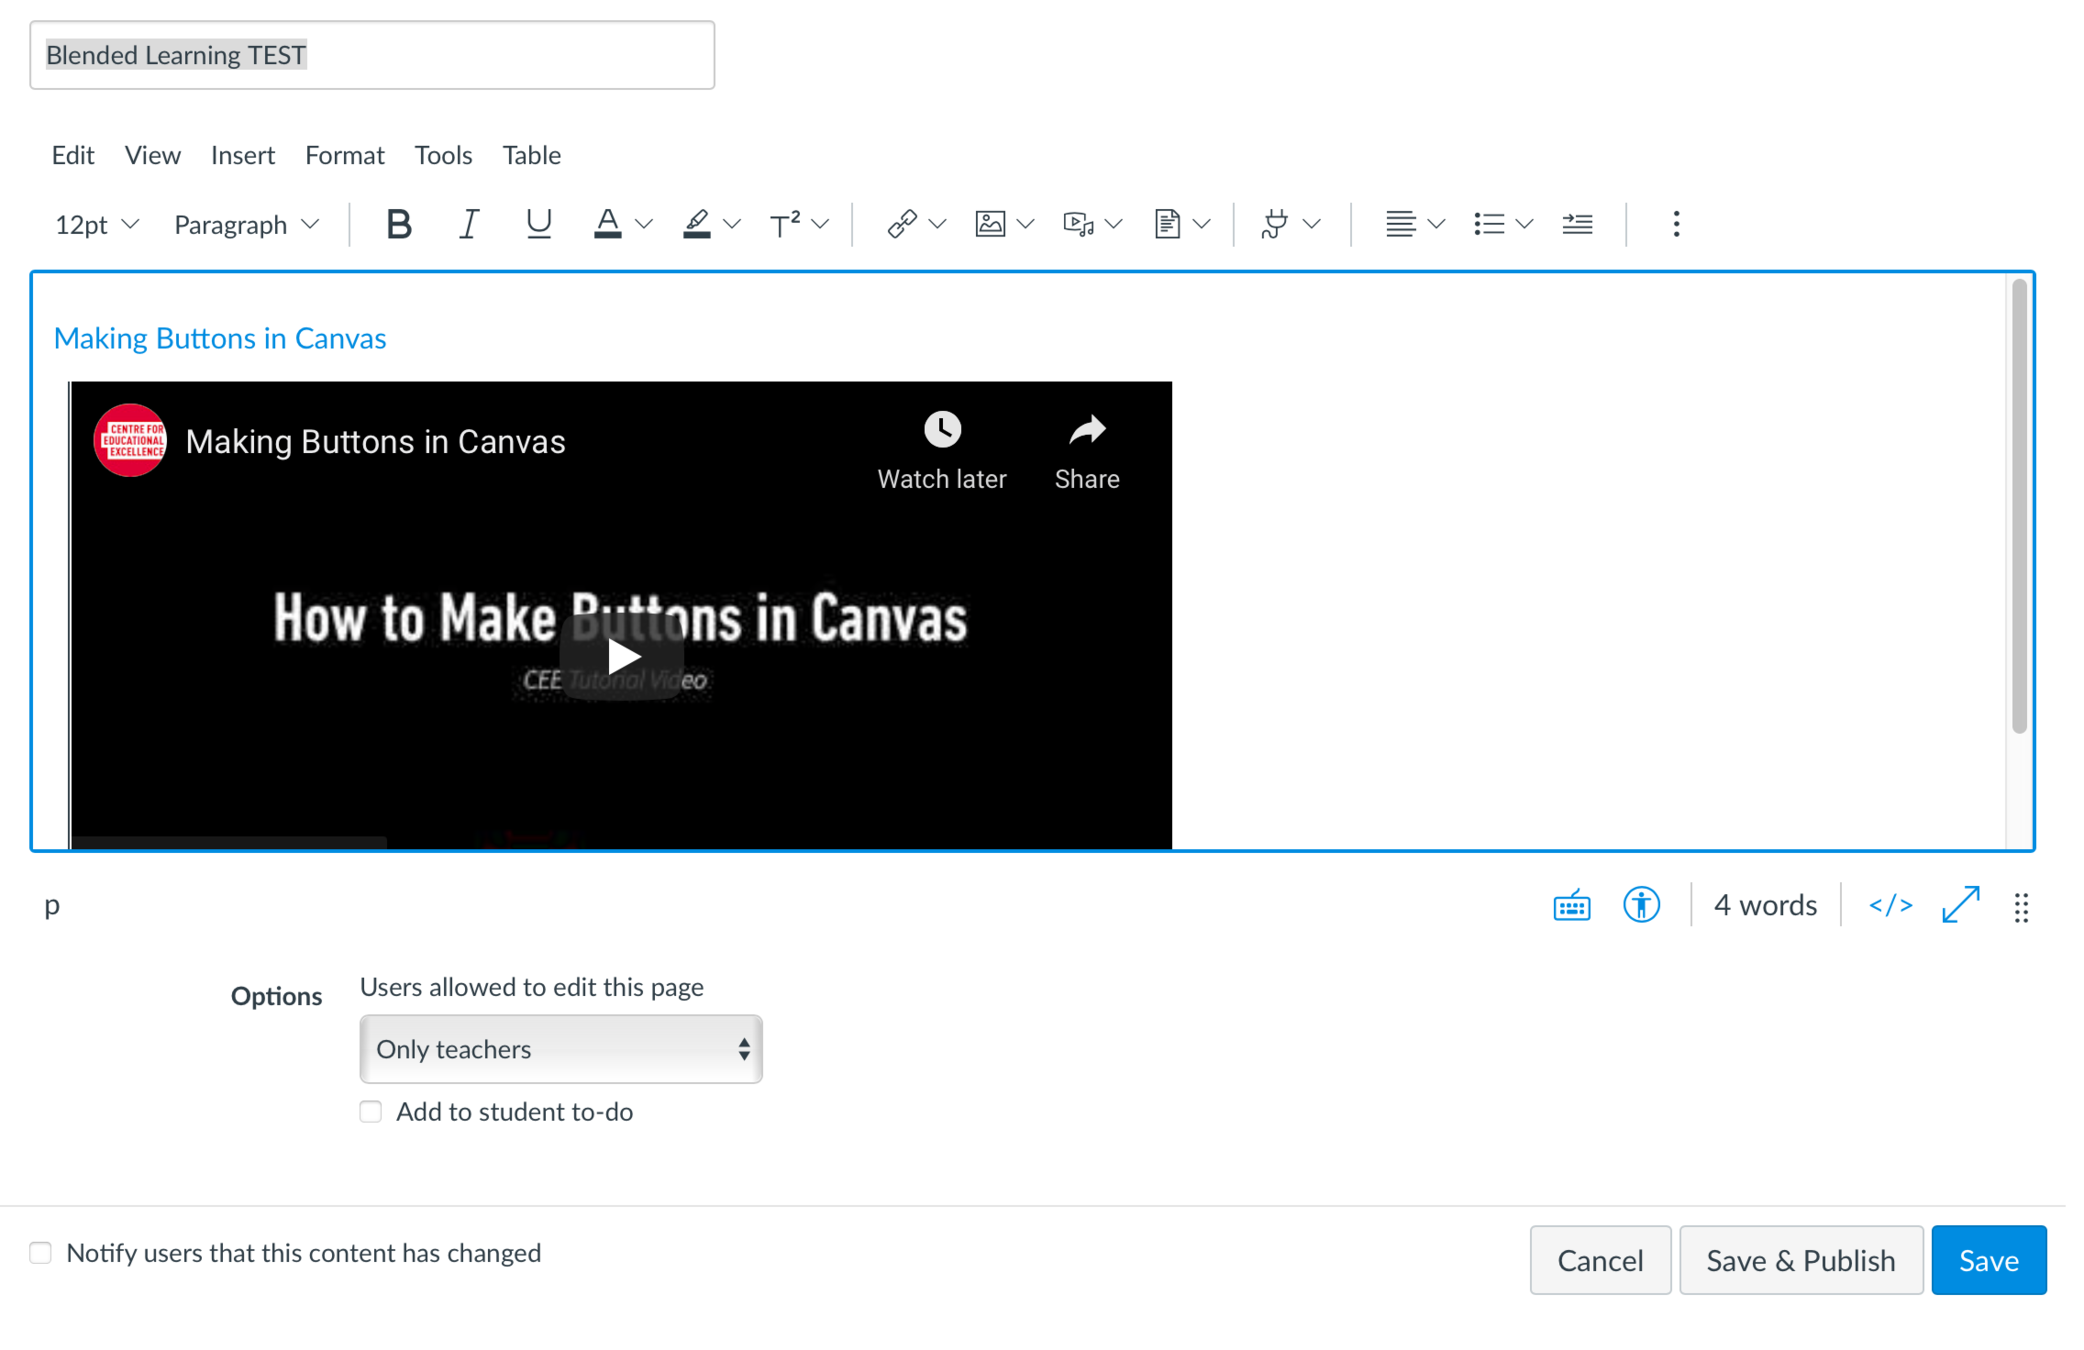Screen dimensions: 2084x1350
Task: Check Notify users content has changed
Action: [x=41, y=1253]
